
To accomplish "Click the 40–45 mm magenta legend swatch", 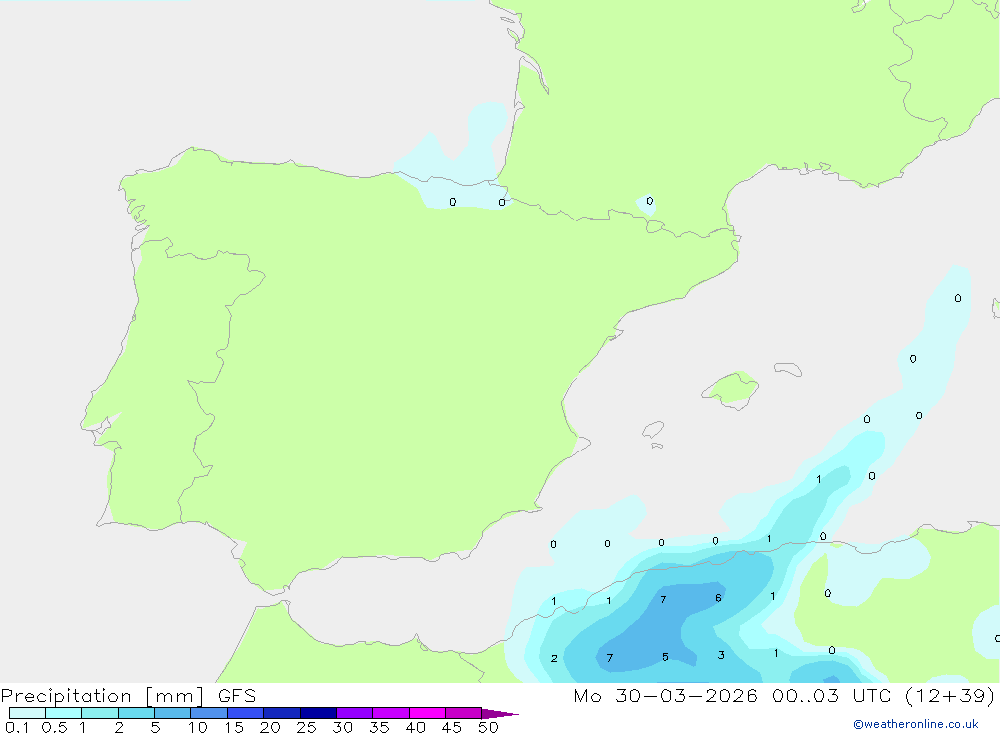I will point(427,713).
